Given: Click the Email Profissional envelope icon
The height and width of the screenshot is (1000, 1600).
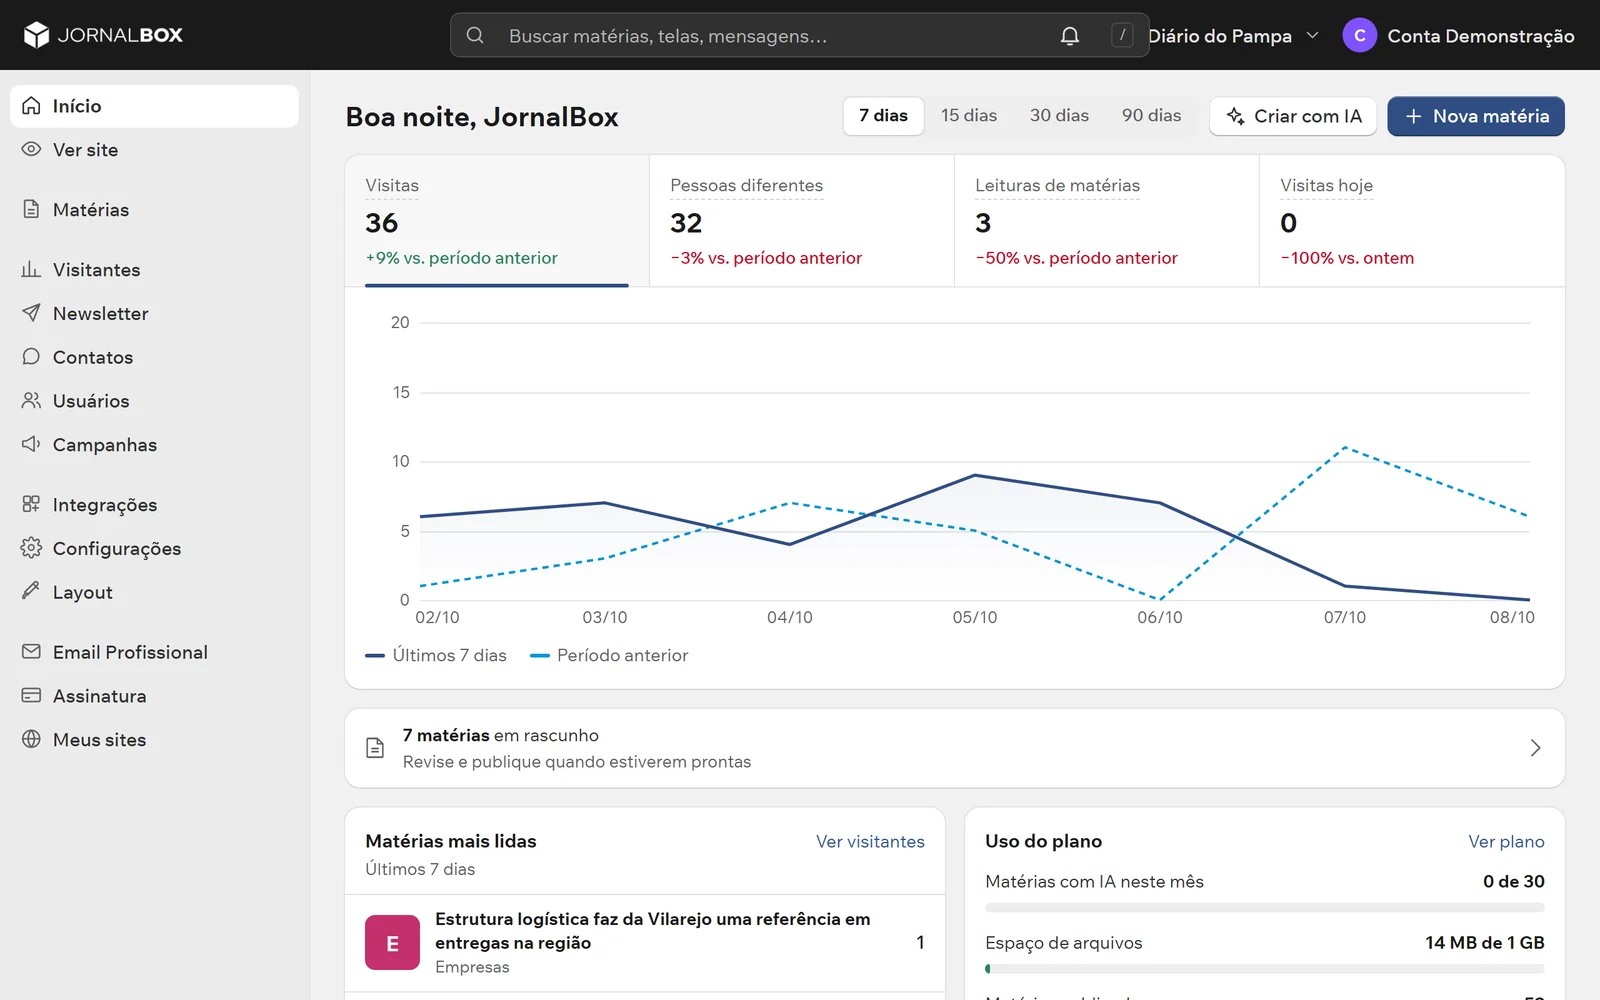Looking at the screenshot, I should pos(31,652).
